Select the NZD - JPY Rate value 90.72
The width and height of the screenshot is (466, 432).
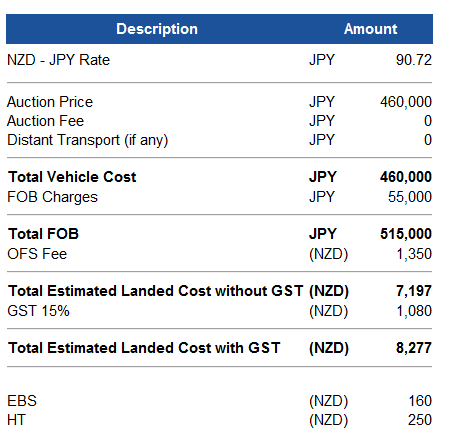(414, 60)
